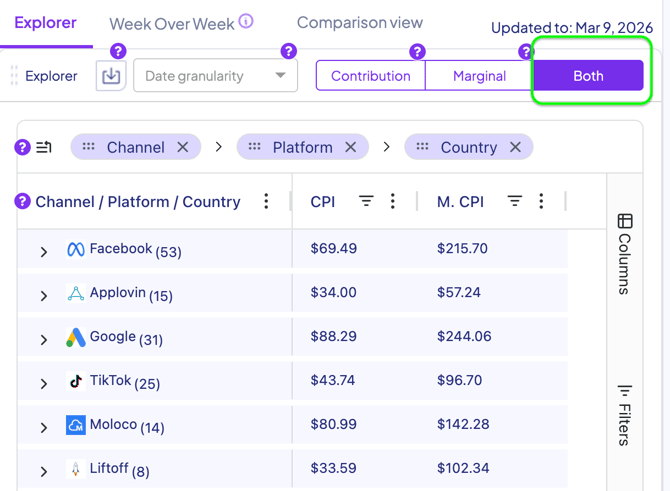Screen dimensions: 670x491
Task: Expand the Facebook row
Action: [44, 252]
